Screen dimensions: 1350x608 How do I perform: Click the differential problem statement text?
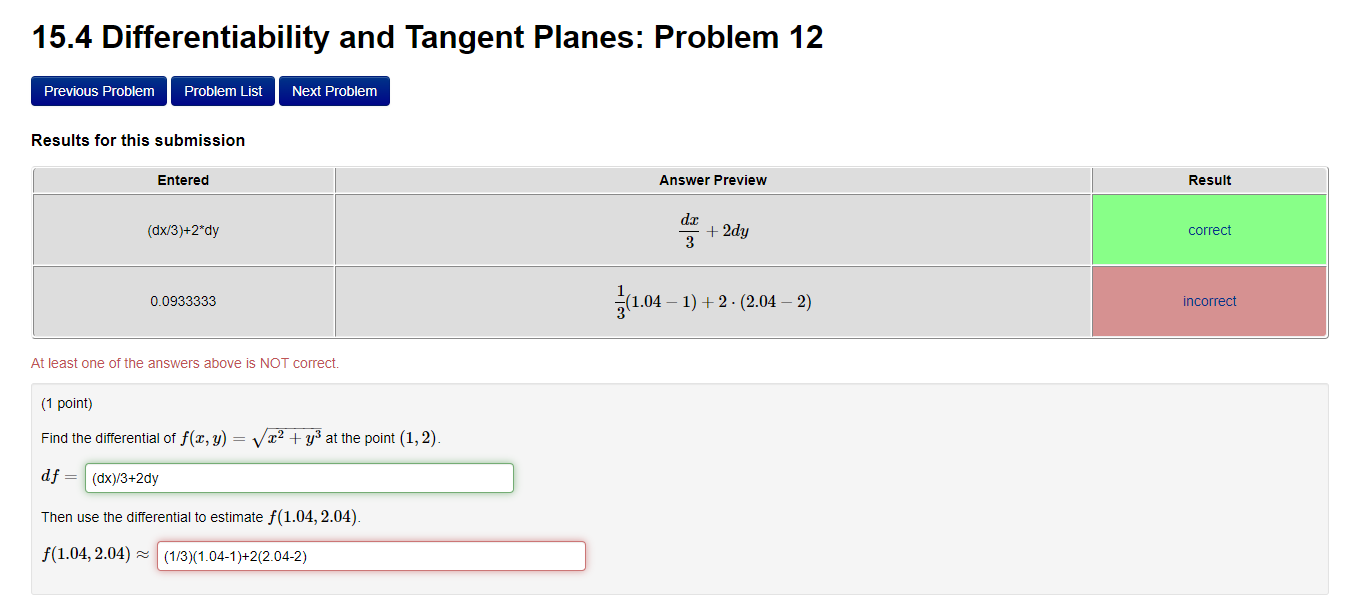[x=240, y=437]
